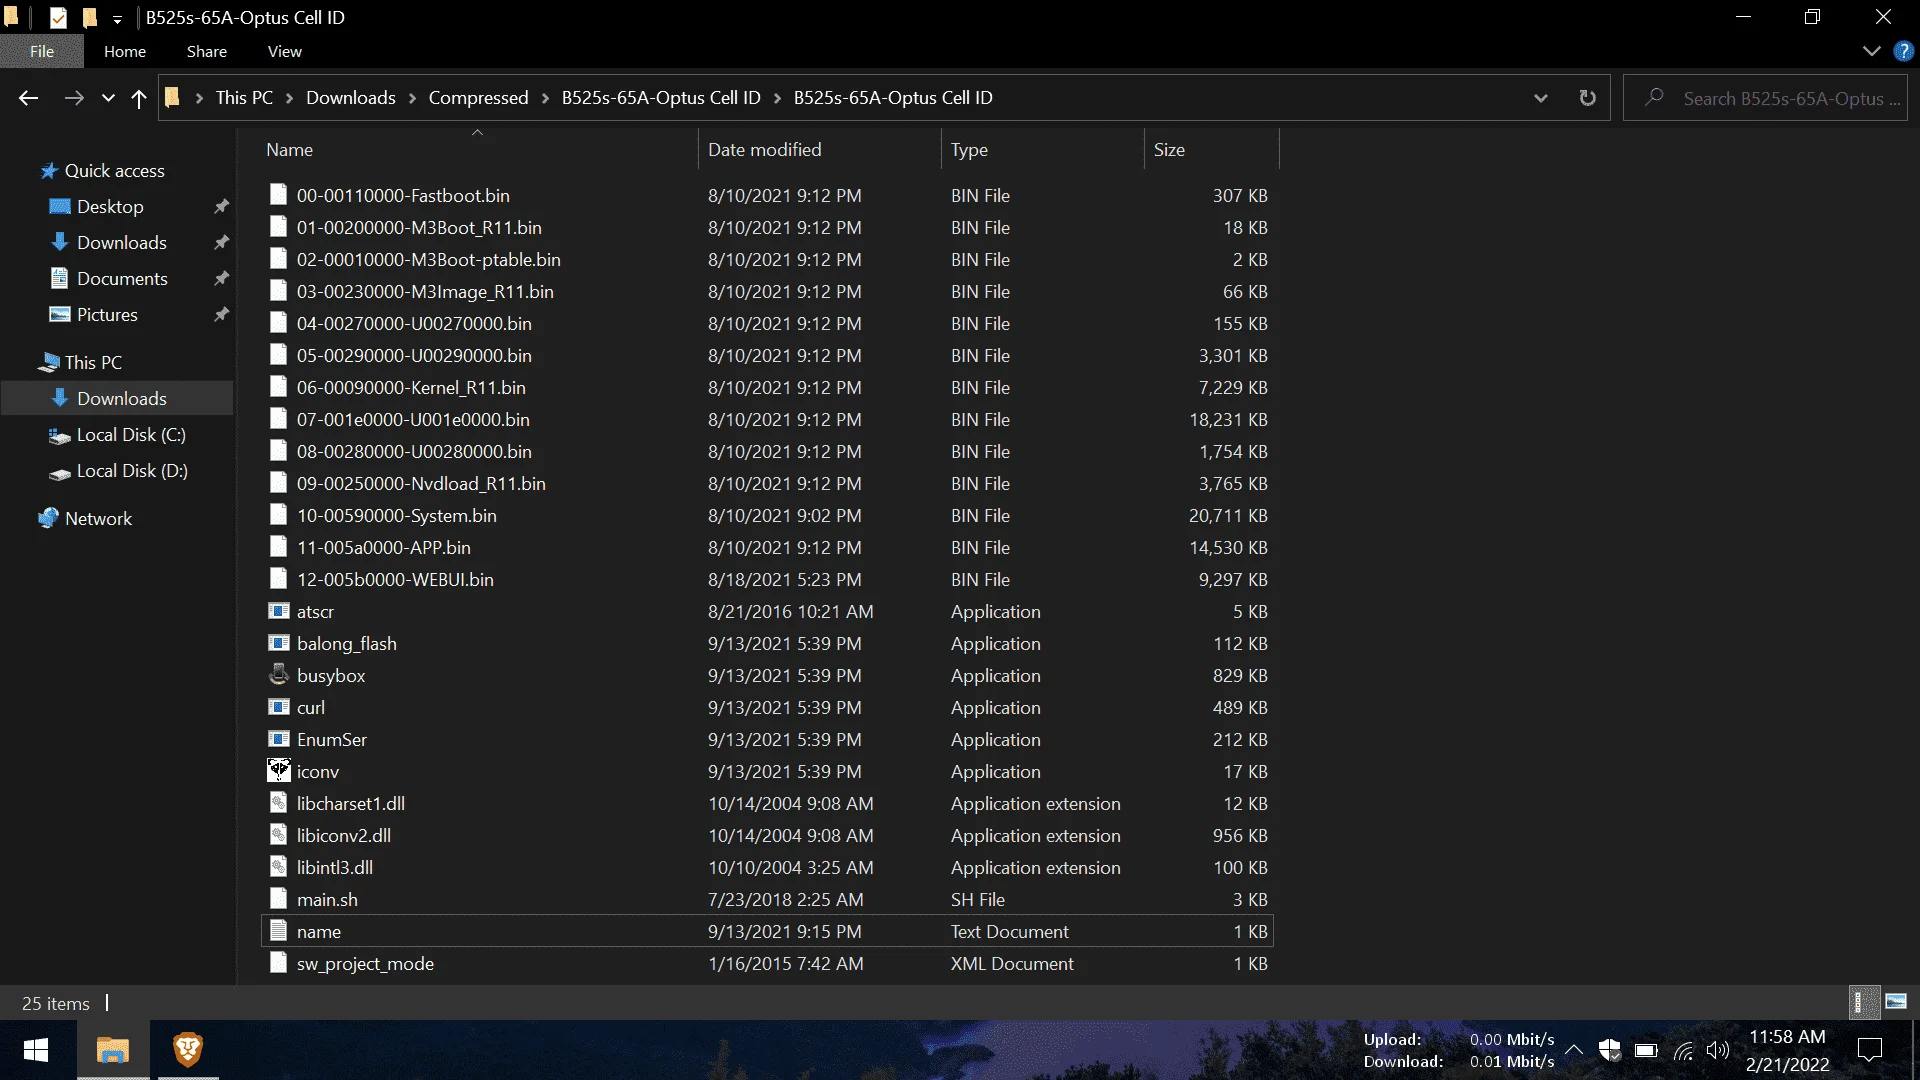
Task: Expand the ribbon with chevron
Action: pos(1871,51)
